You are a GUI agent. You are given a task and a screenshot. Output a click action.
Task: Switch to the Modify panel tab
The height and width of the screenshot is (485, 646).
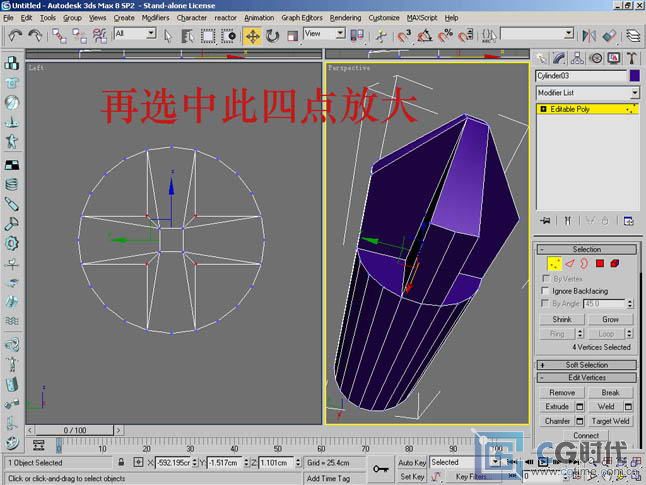pyautogui.click(x=559, y=59)
